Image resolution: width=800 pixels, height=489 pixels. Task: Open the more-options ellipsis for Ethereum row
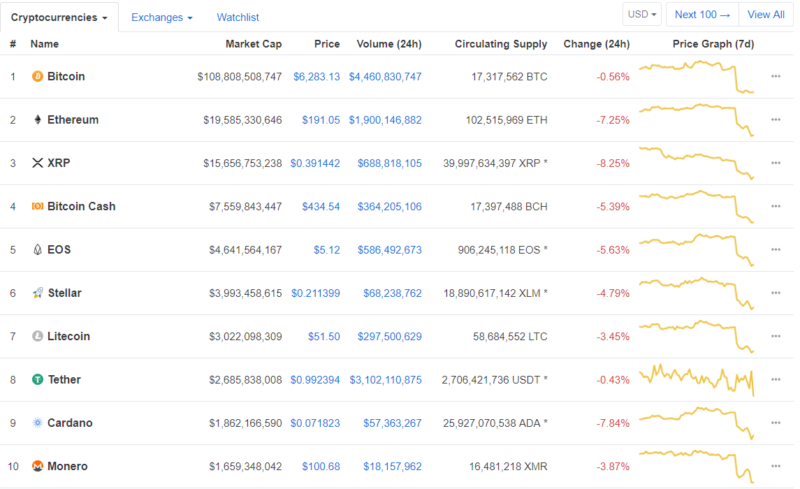pyautogui.click(x=776, y=120)
